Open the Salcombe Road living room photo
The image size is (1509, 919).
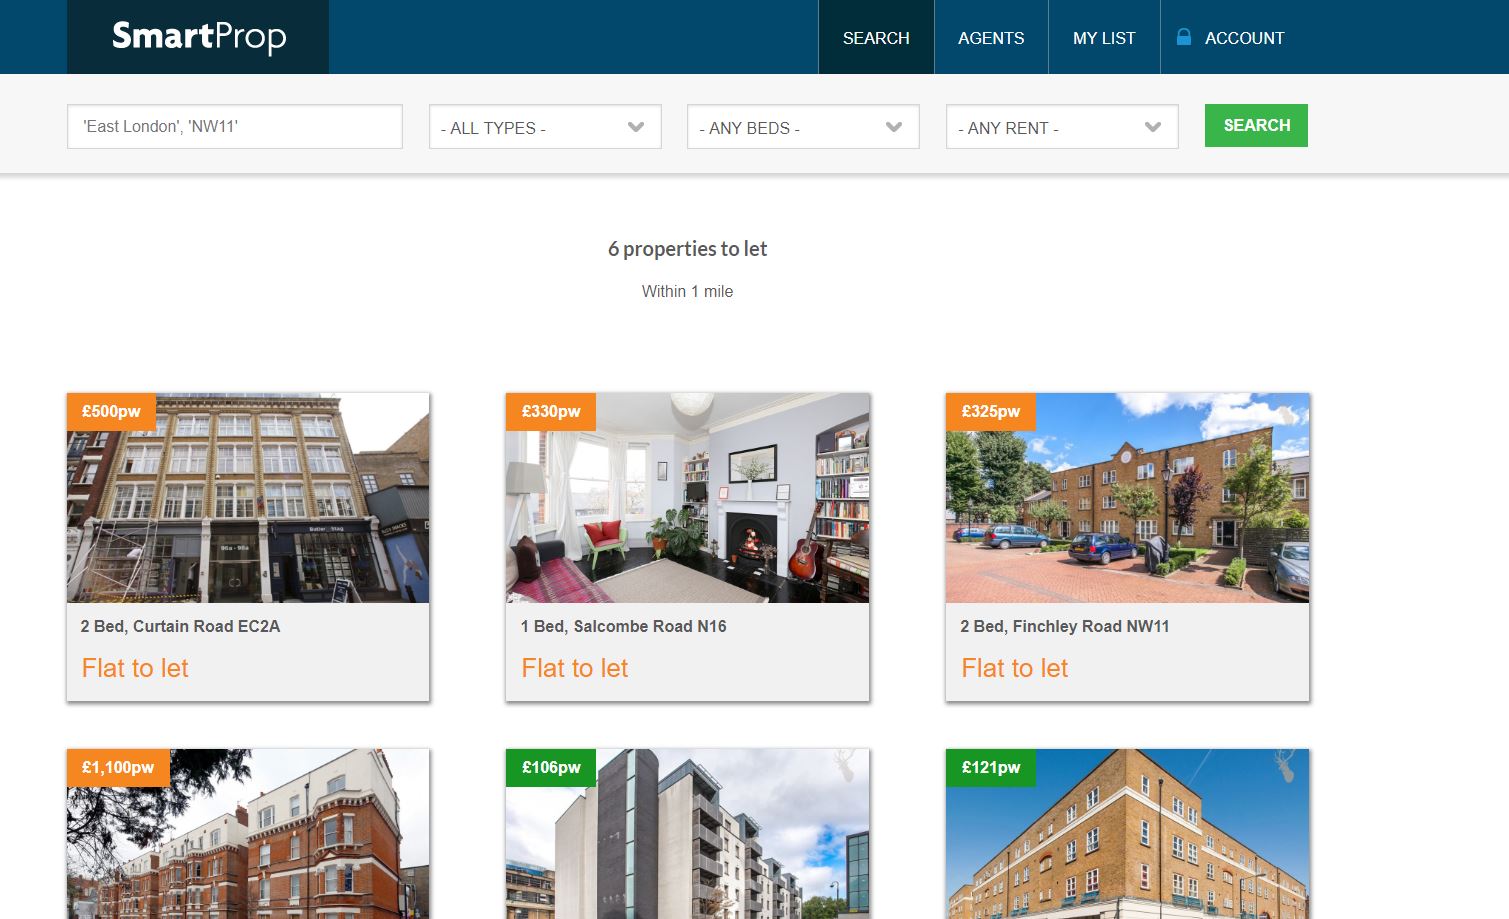click(687, 510)
